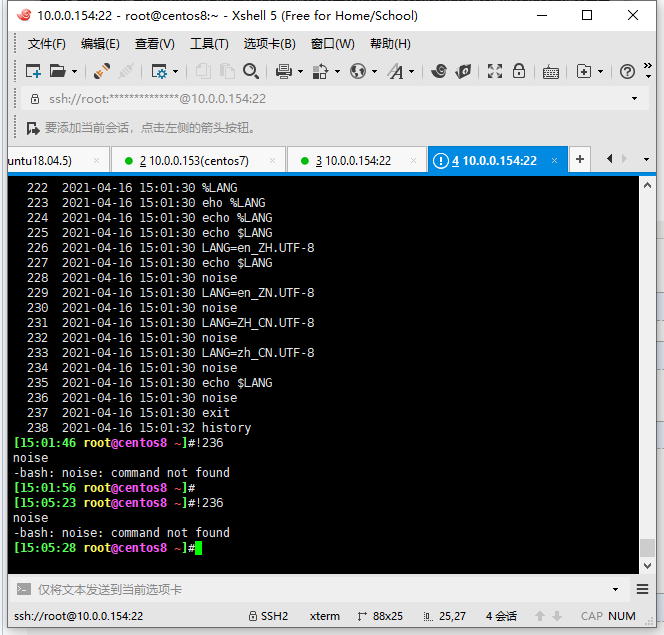Viewport: 664px width, 635px height.
Task: Click the terminal scrollbar thumb
Action: 647,548
